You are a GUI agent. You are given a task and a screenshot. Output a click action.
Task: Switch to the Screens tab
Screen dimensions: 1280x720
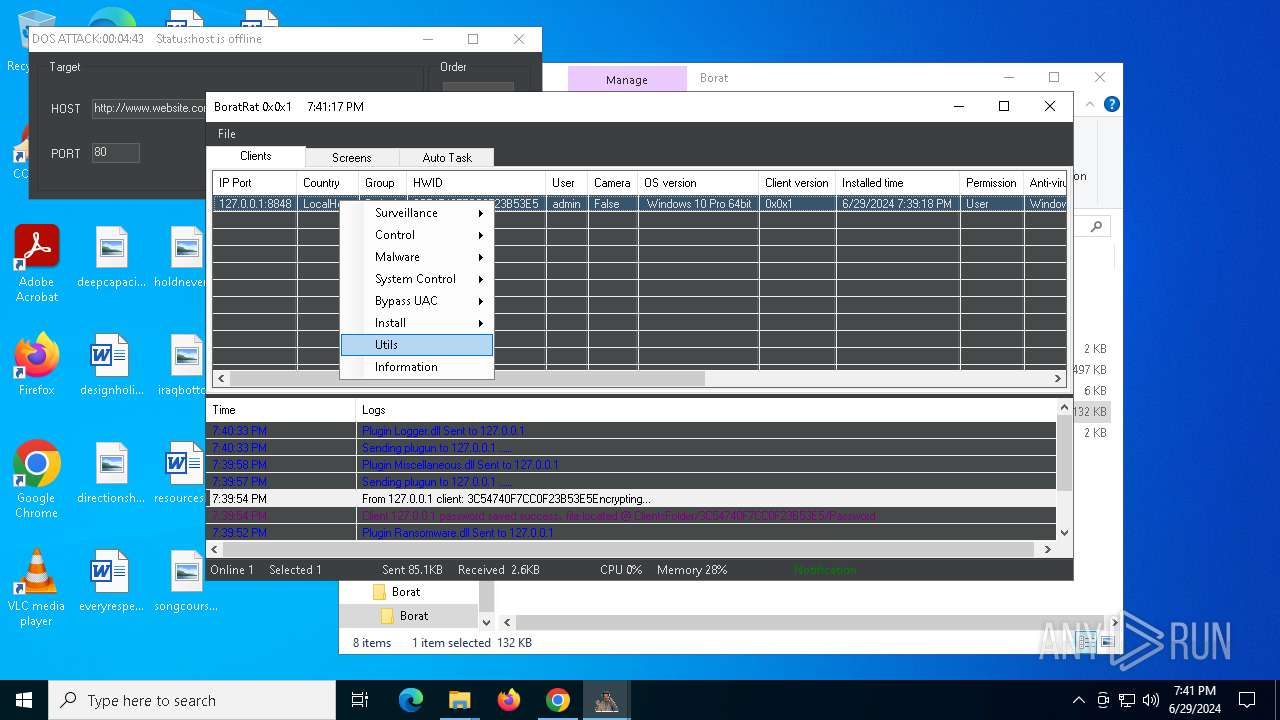pos(352,158)
